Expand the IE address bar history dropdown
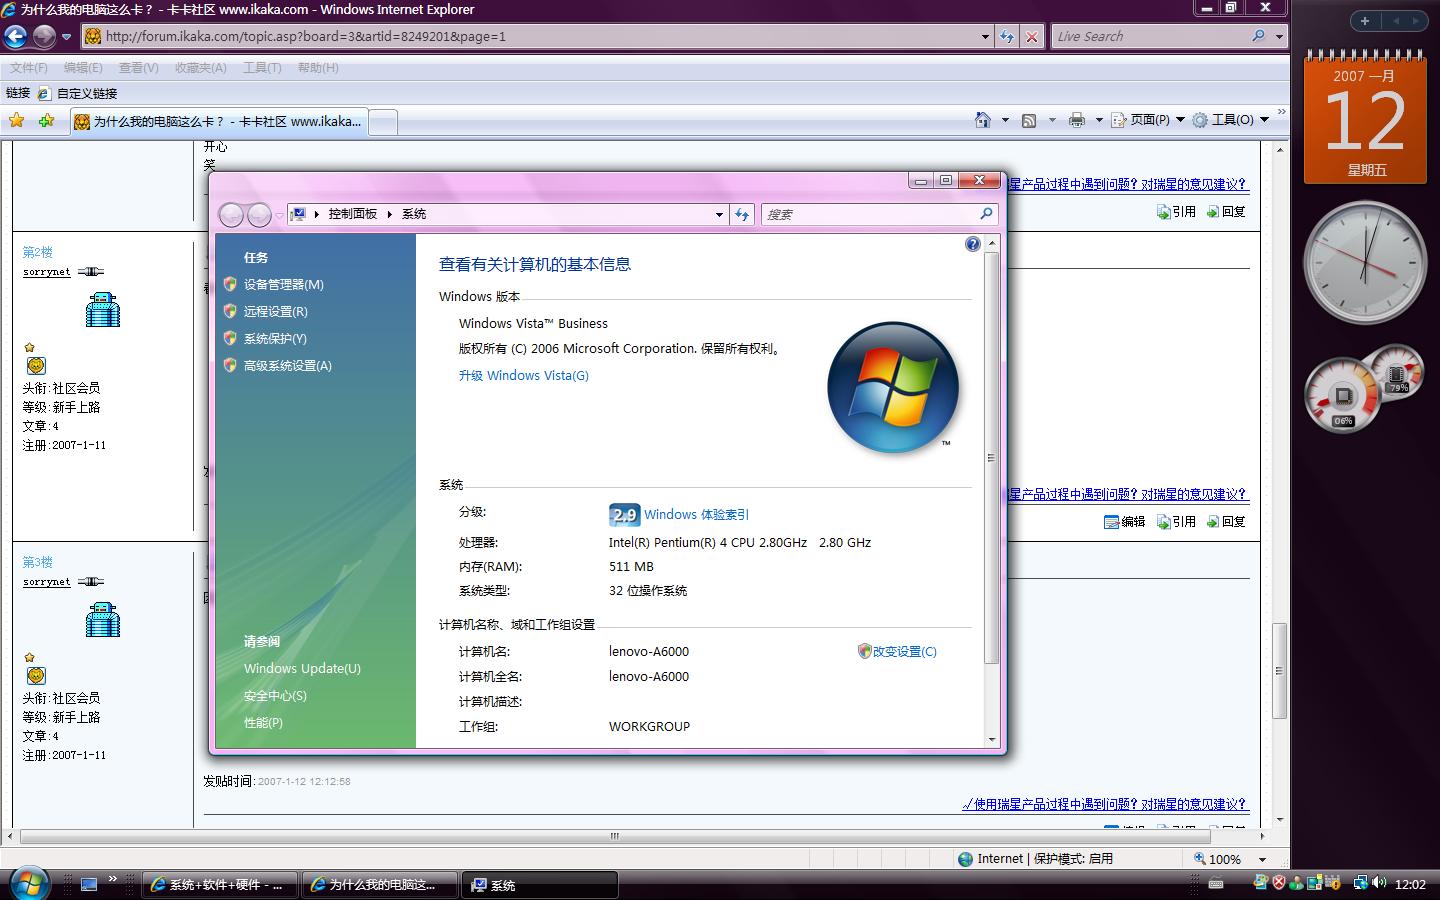The height and width of the screenshot is (900, 1440). pos(986,37)
